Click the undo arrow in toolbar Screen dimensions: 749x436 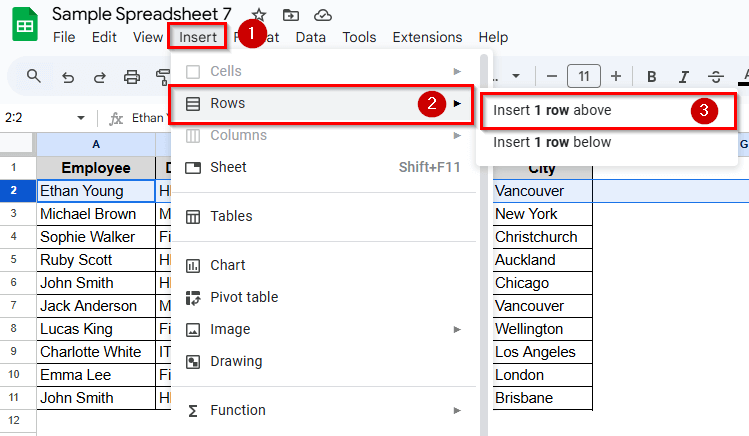68,76
